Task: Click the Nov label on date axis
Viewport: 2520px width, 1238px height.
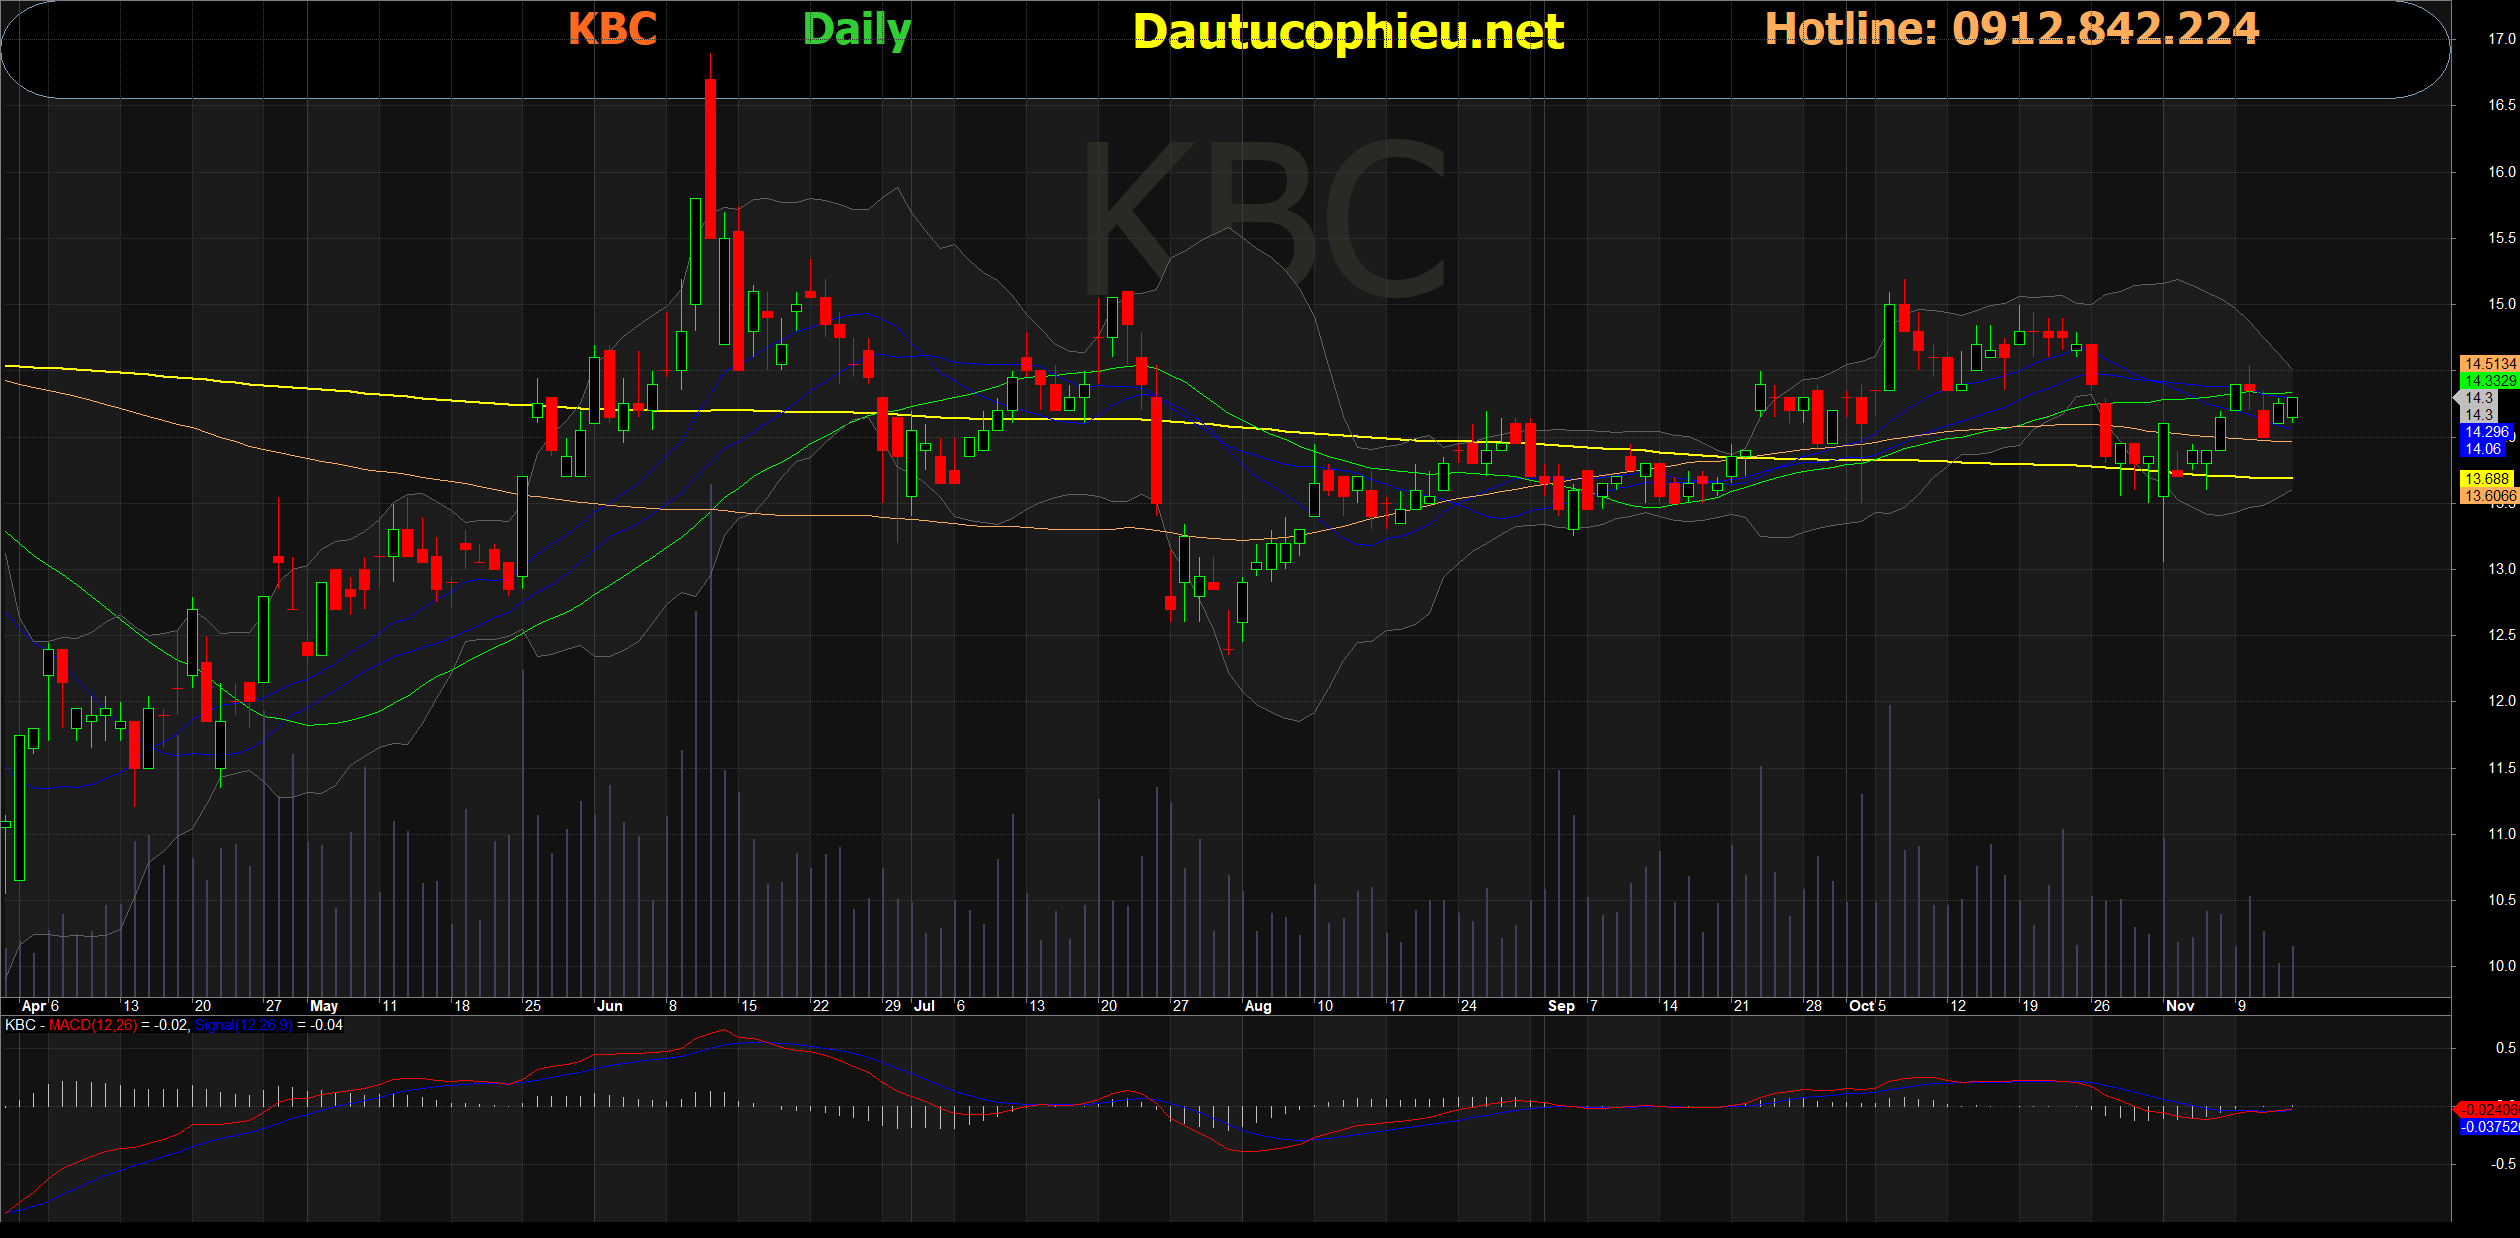Action: point(2179,1006)
